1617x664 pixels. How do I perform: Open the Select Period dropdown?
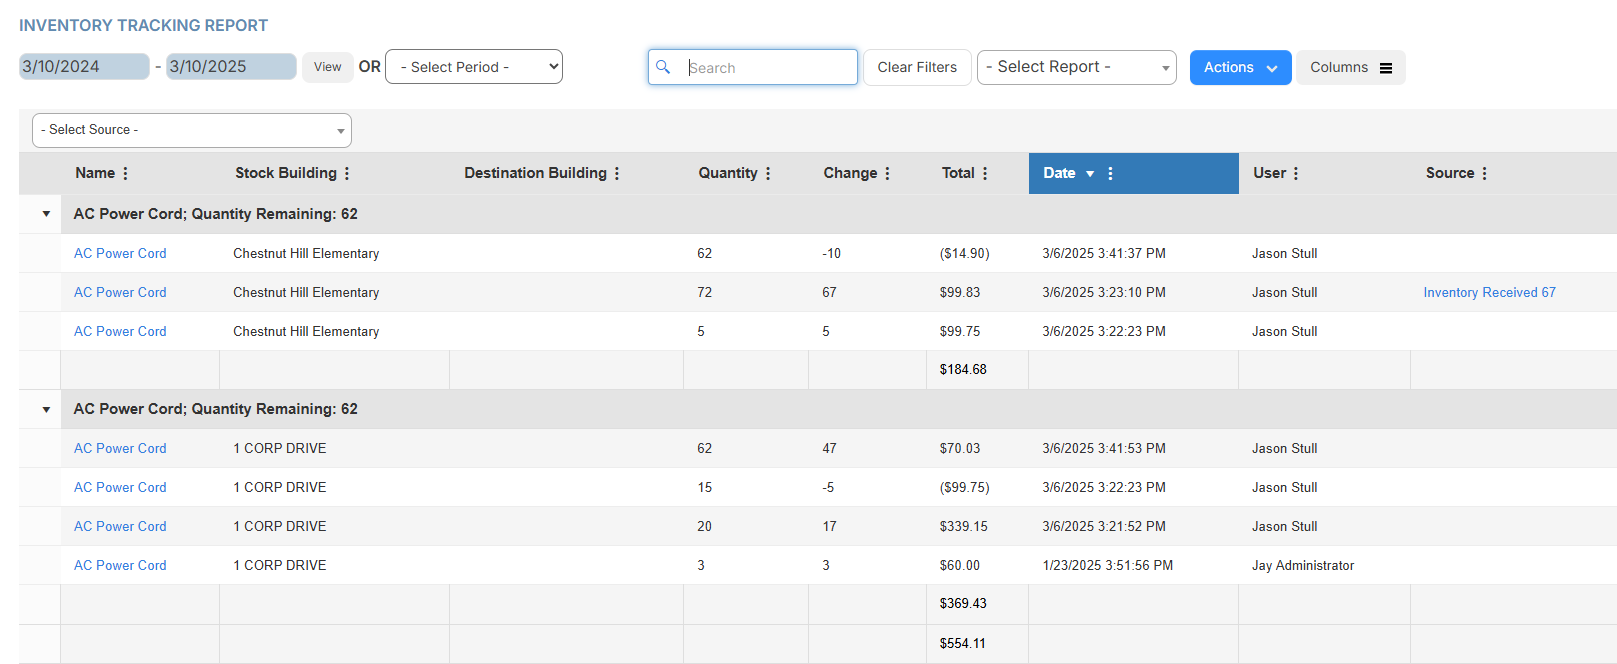[x=474, y=67]
